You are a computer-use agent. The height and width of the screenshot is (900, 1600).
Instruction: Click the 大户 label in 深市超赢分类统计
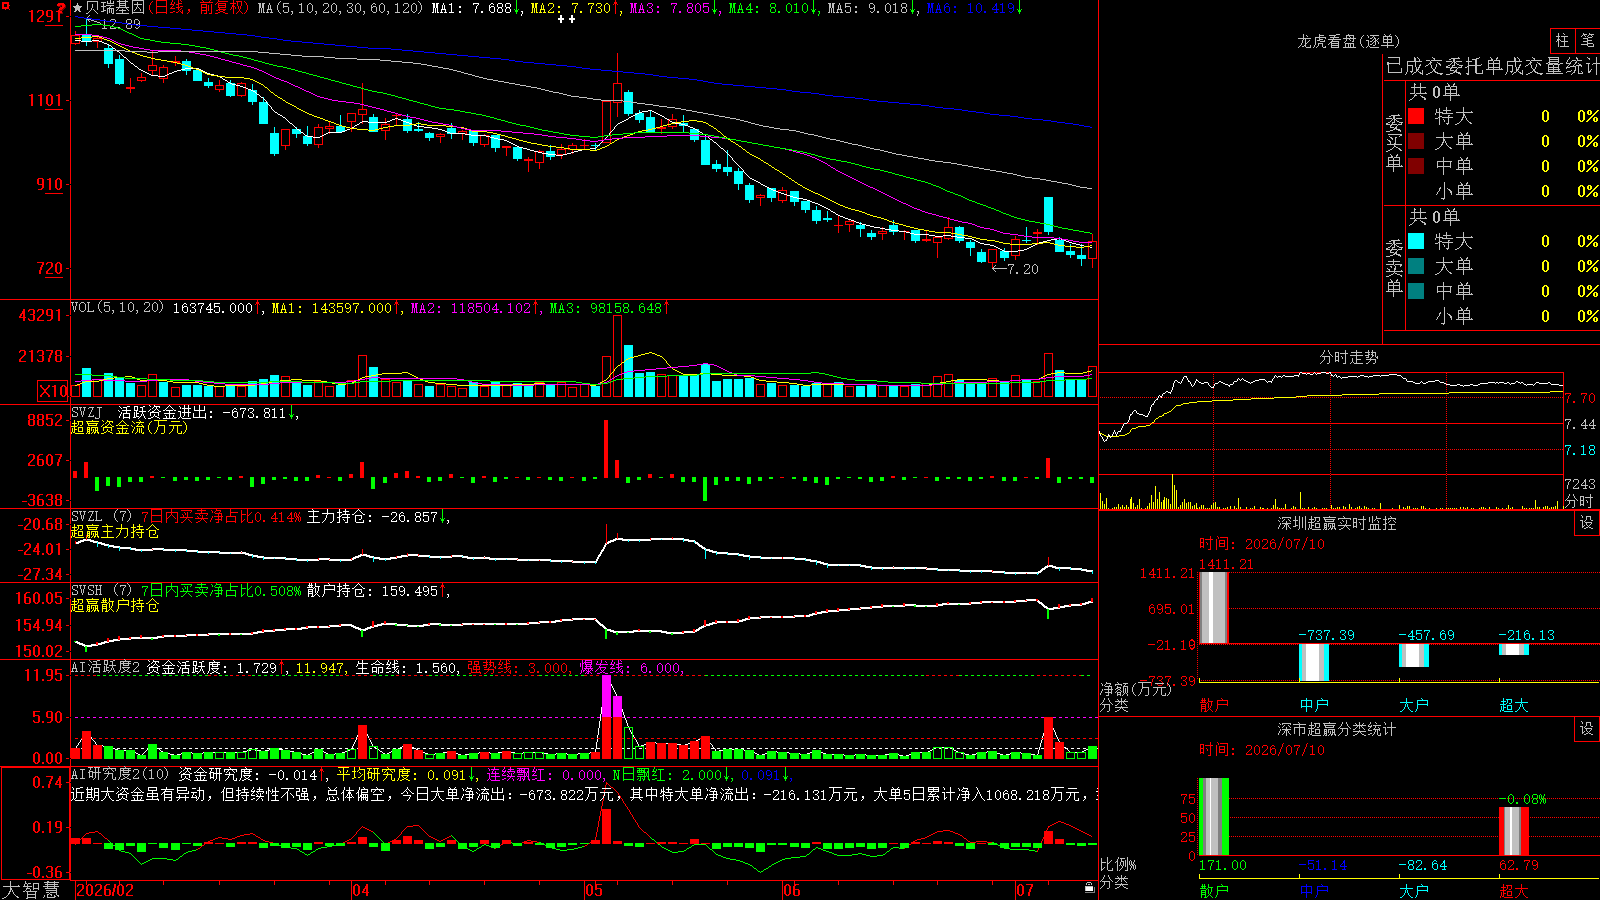(x=1414, y=891)
